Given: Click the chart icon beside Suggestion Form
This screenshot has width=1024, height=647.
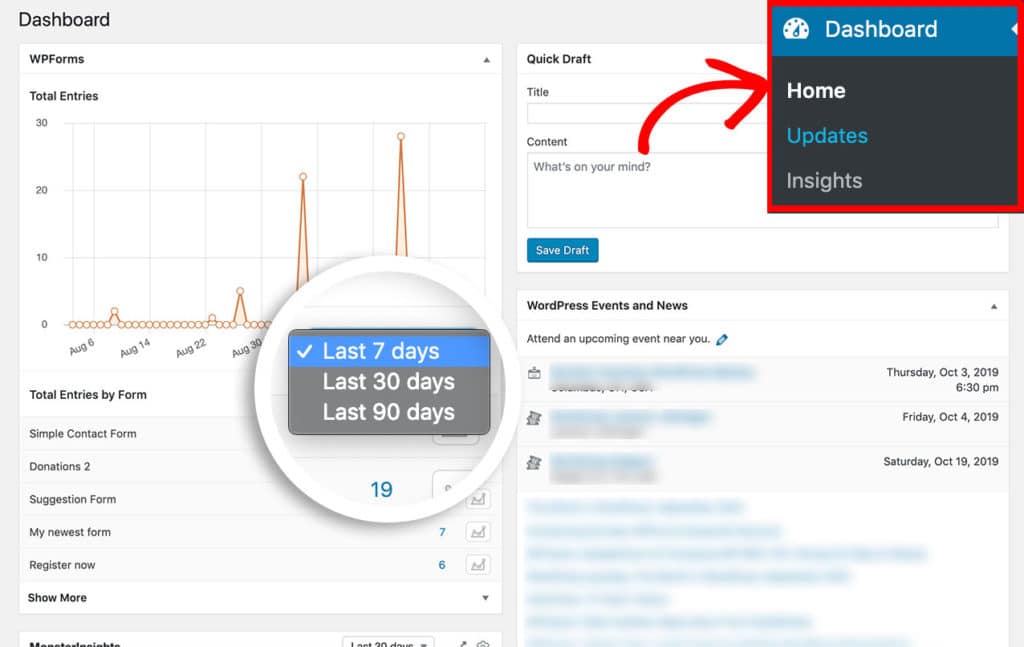Looking at the screenshot, I should click(x=477, y=499).
